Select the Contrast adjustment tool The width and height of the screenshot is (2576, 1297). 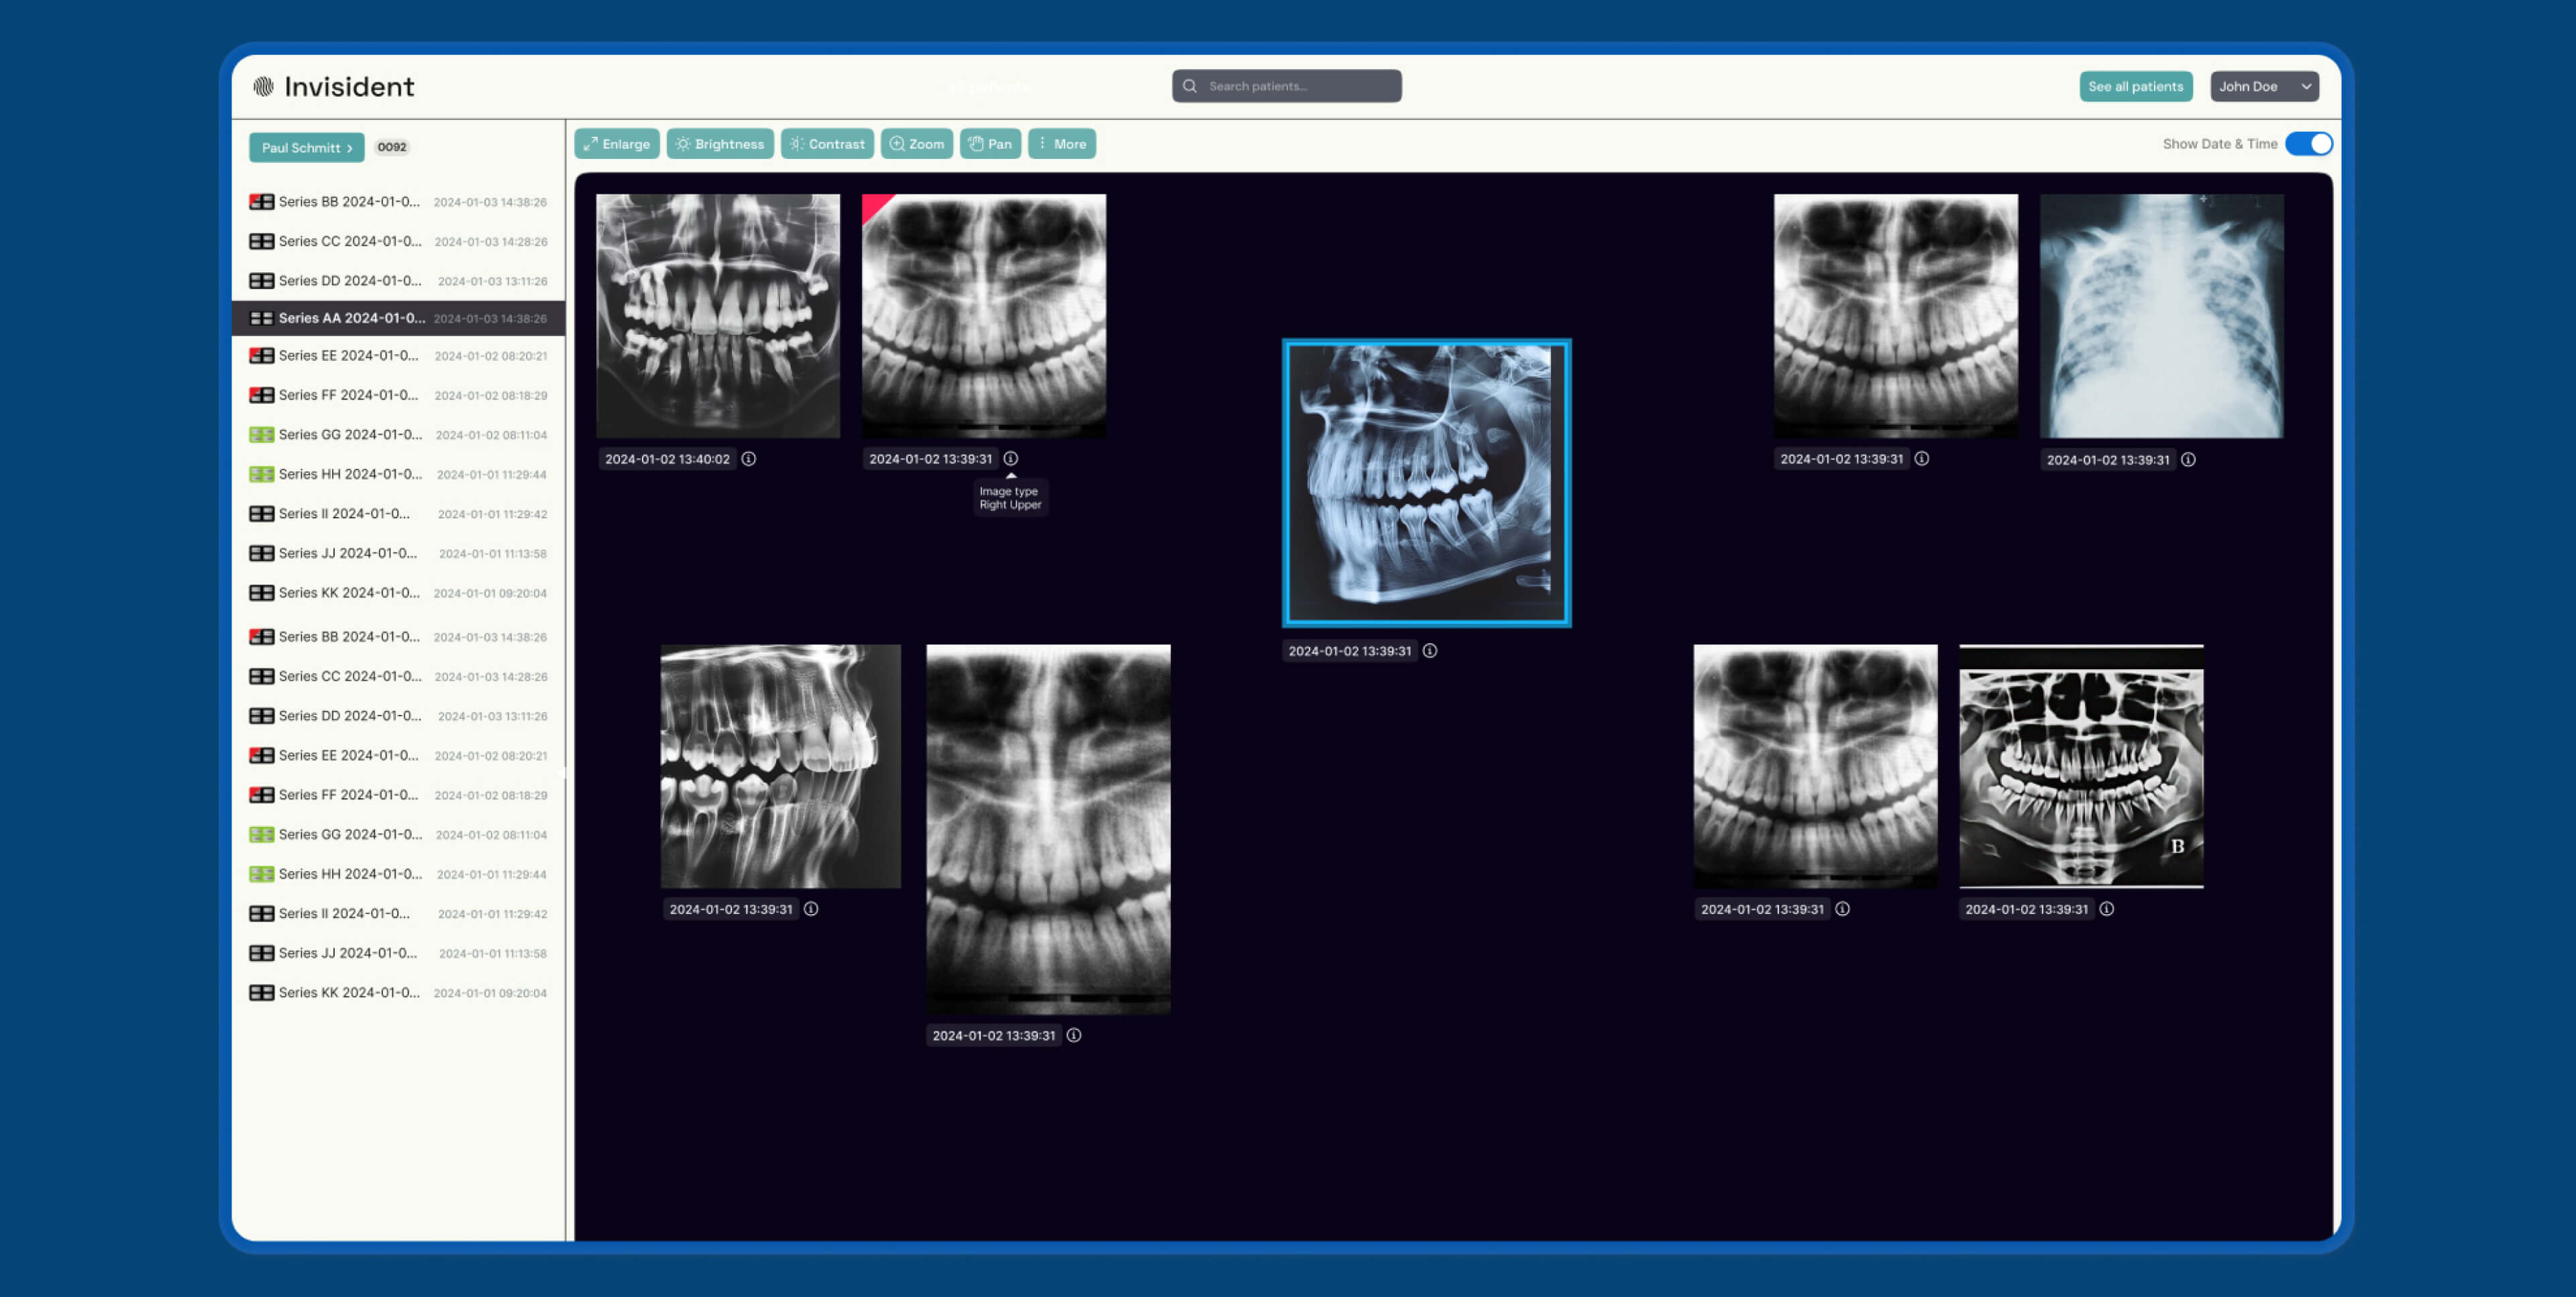coord(827,144)
